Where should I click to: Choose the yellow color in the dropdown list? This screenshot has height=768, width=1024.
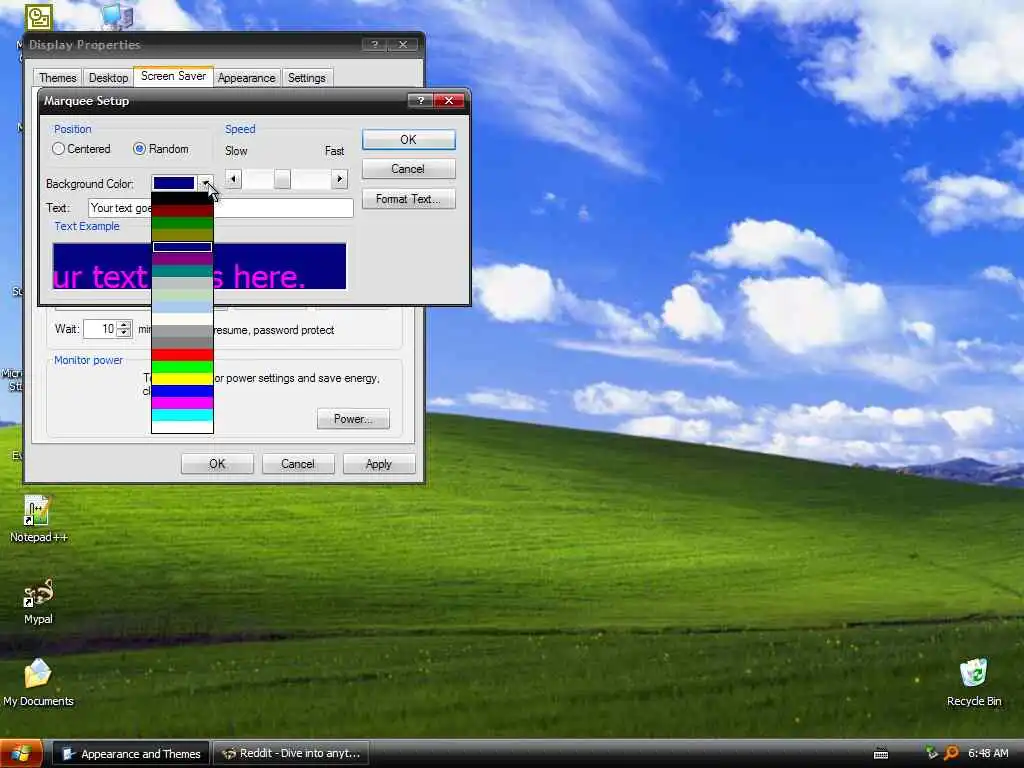182,379
